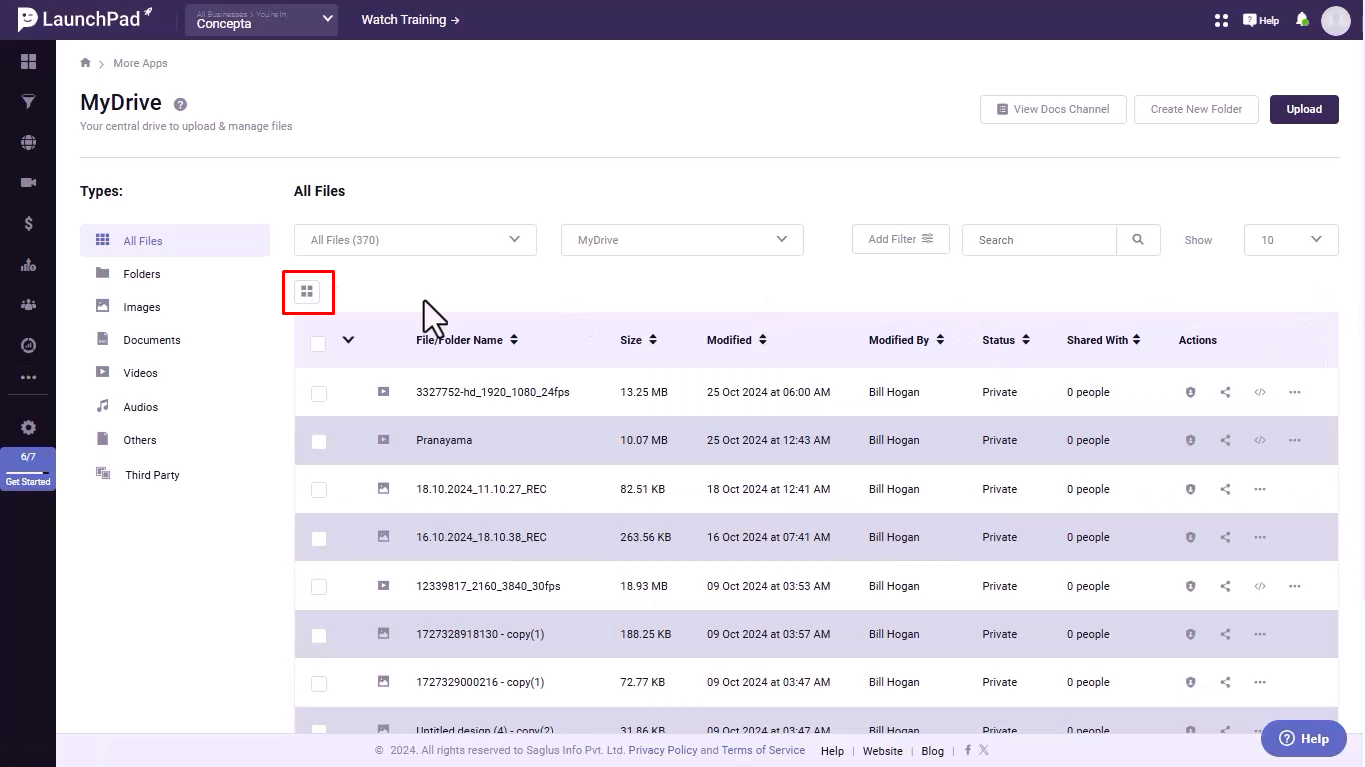Image resolution: width=1365 pixels, height=767 pixels.
Task: Open video camera icon in left sidebar
Action: (28, 183)
